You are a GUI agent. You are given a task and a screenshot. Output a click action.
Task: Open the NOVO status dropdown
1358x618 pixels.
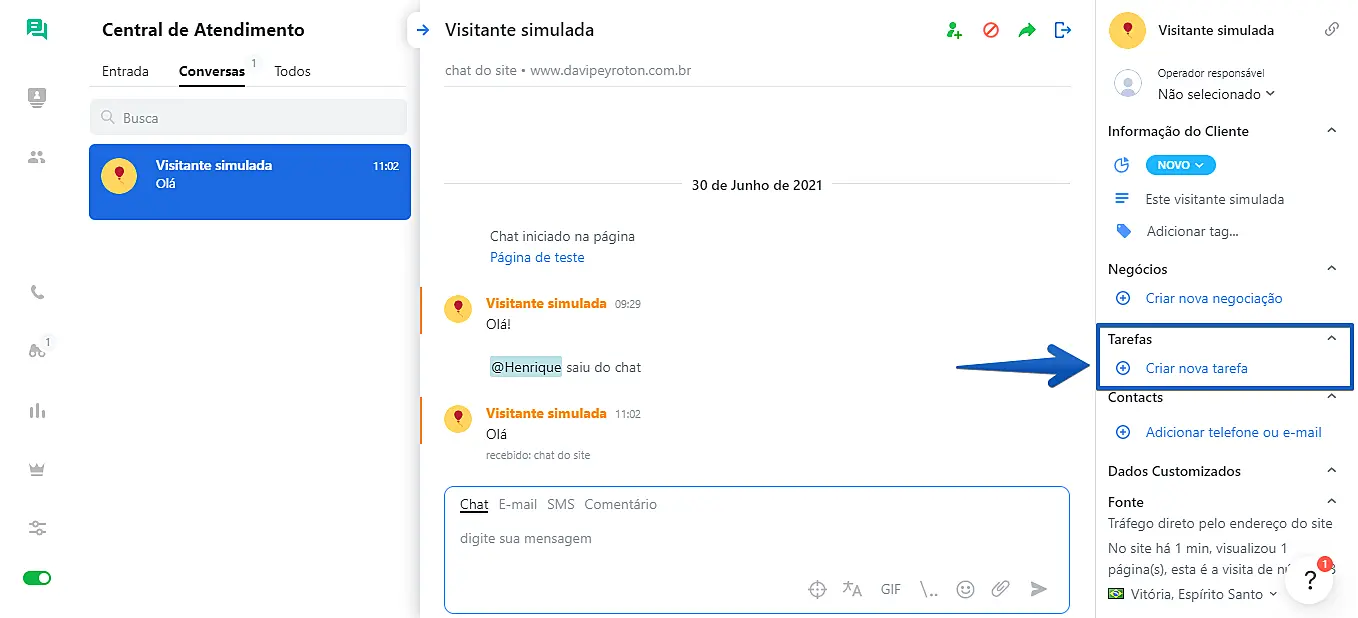coord(1181,165)
